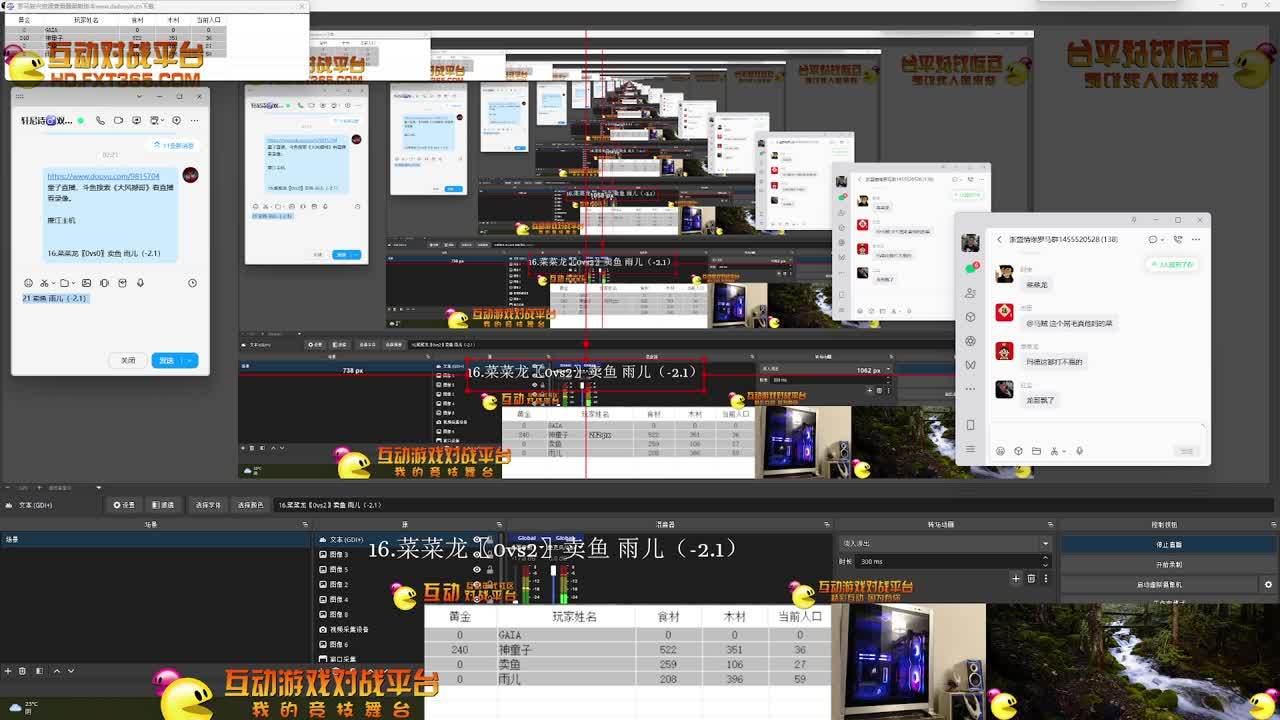Toggle lock on 图像 3 source

tap(491, 554)
